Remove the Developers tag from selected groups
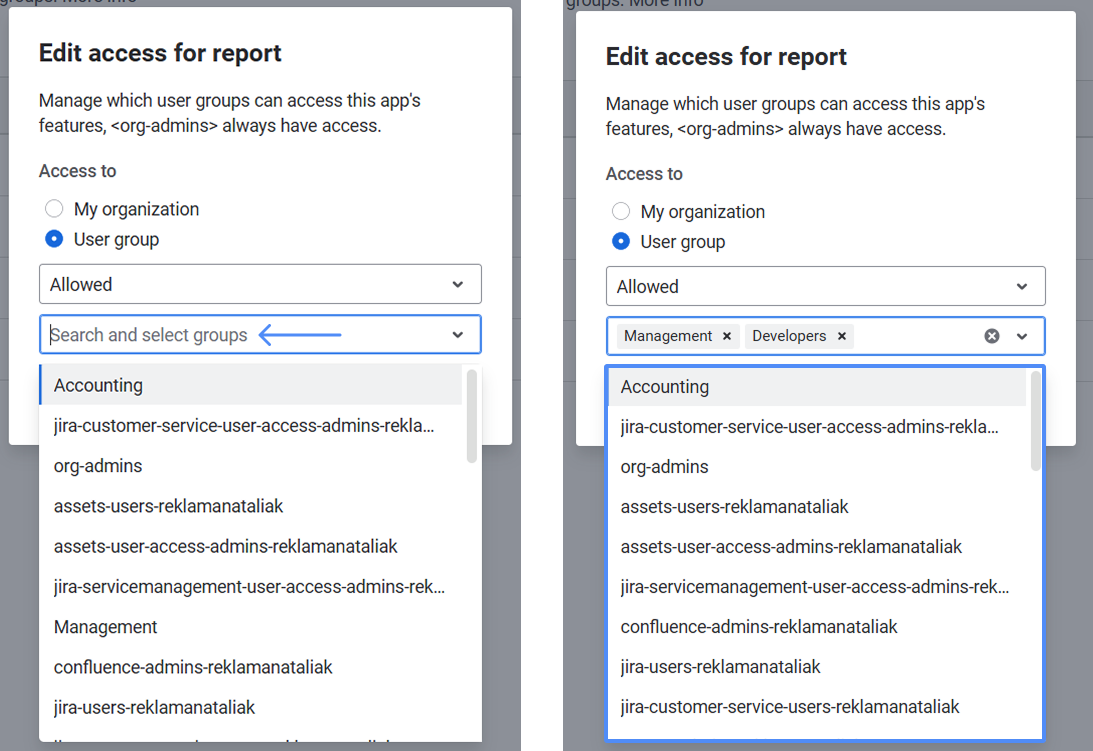1093x751 pixels. click(x=842, y=336)
